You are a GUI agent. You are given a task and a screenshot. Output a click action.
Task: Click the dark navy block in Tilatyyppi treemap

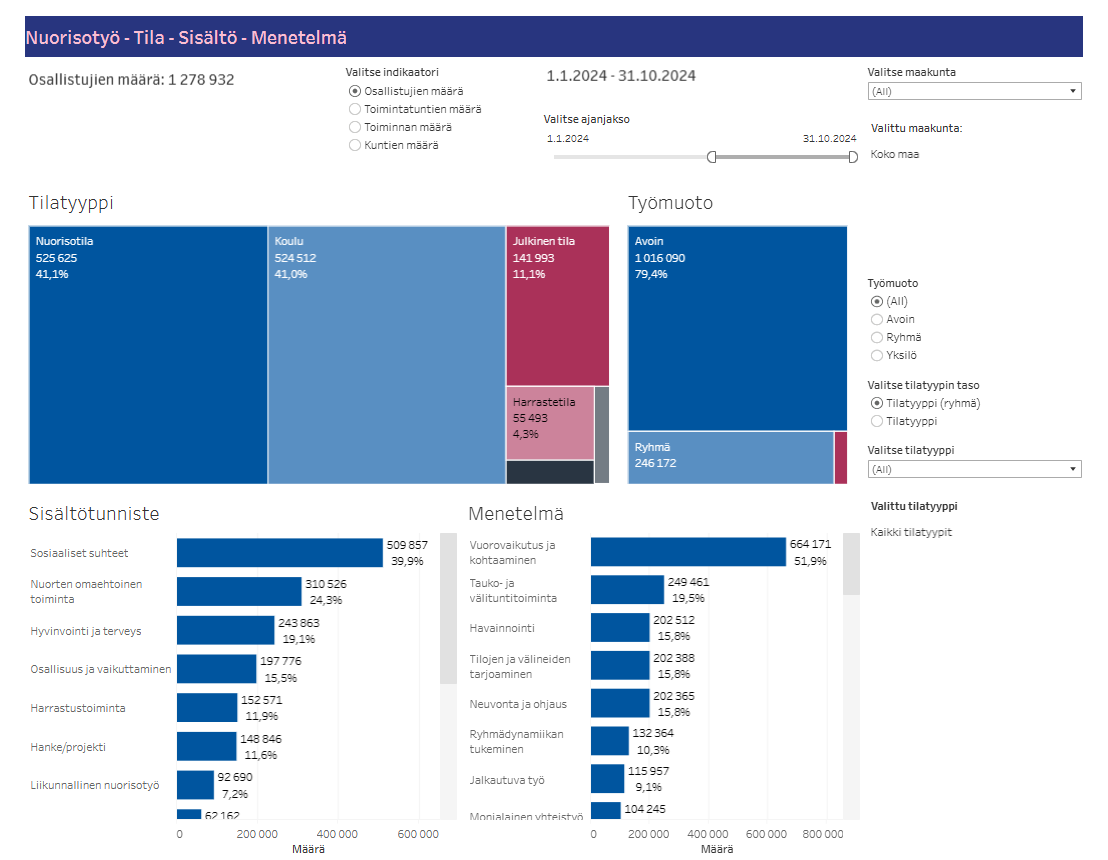550,472
